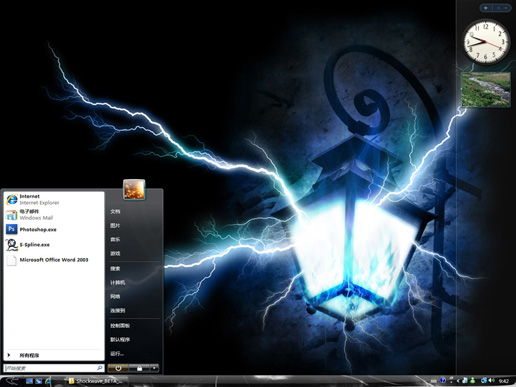Click the device tray icon
Viewport: 516px width, 387px height.
click(465, 380)
